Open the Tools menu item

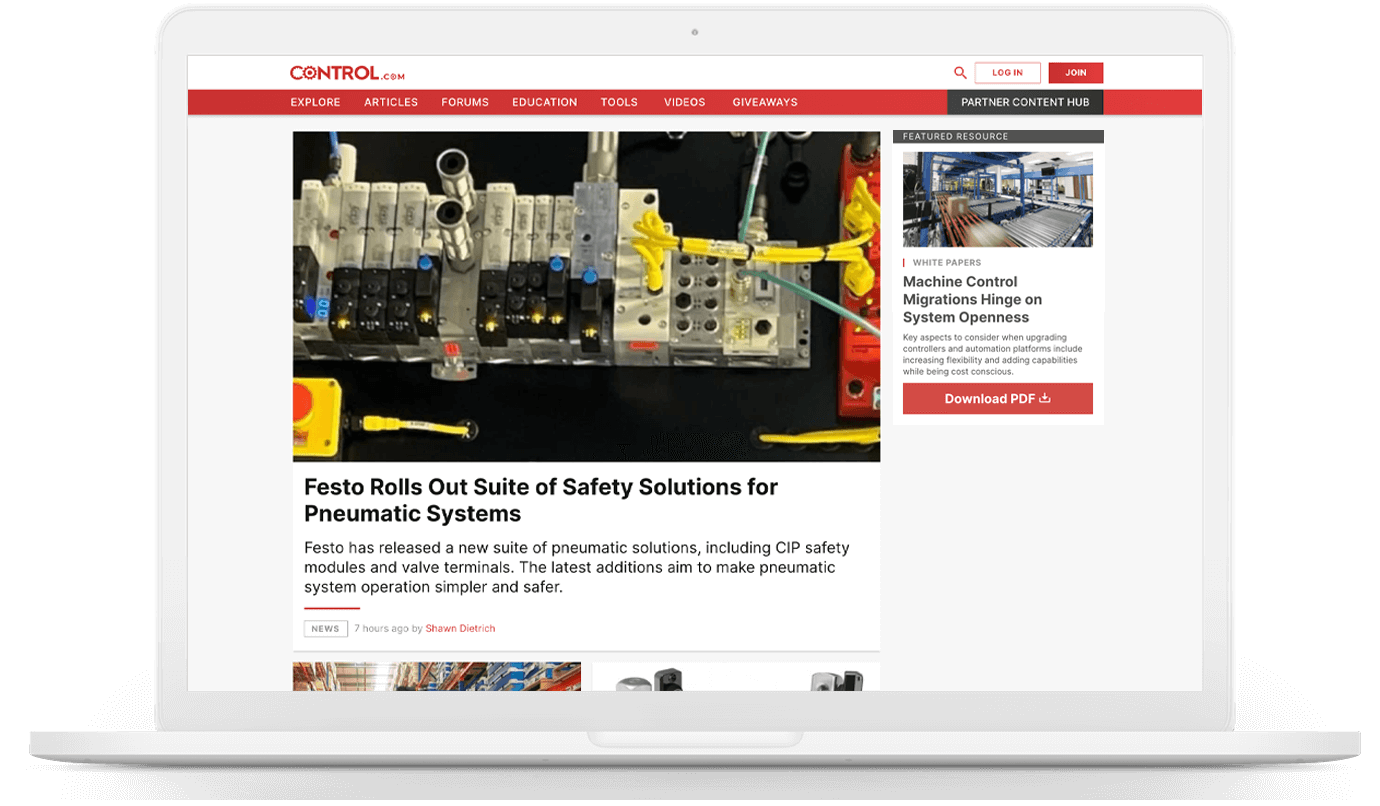click(619, 102)
